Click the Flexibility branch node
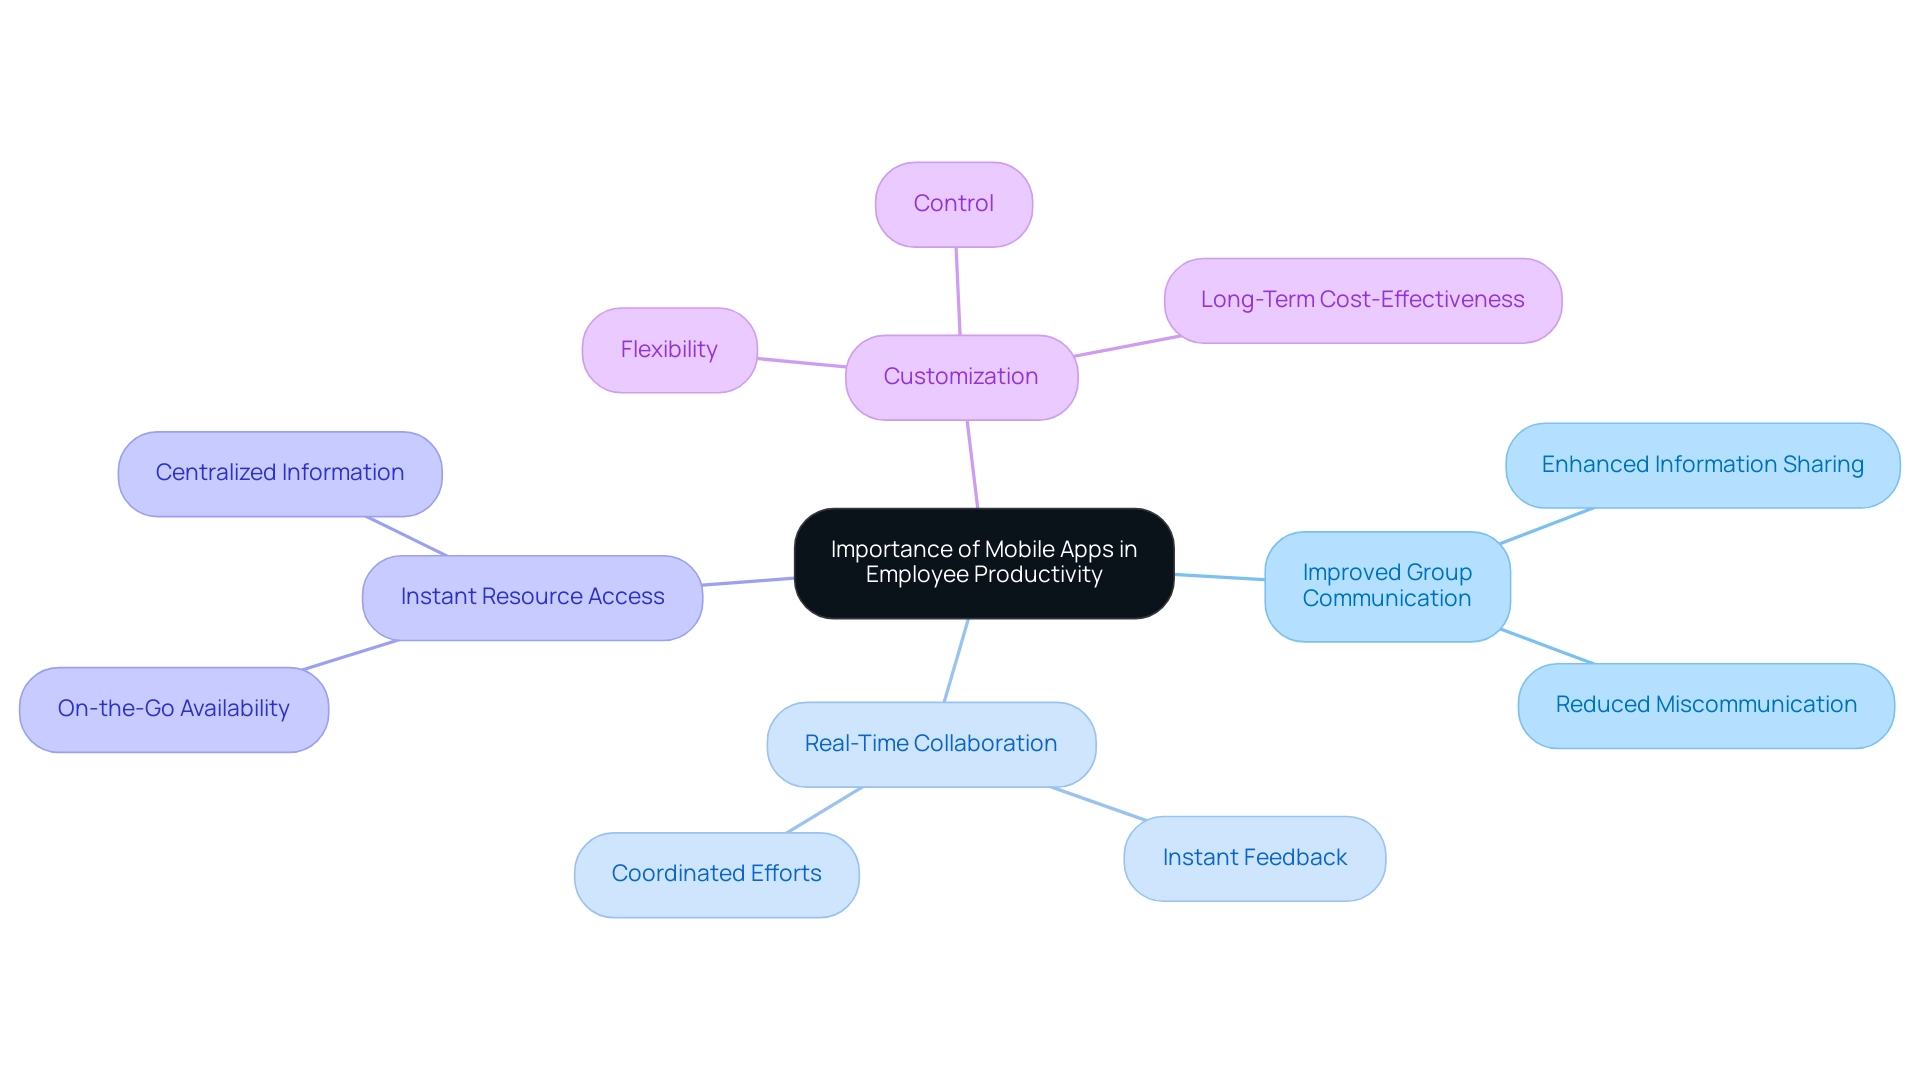The width and height of the screenshot is (1920, 1083). coord(670,348)
